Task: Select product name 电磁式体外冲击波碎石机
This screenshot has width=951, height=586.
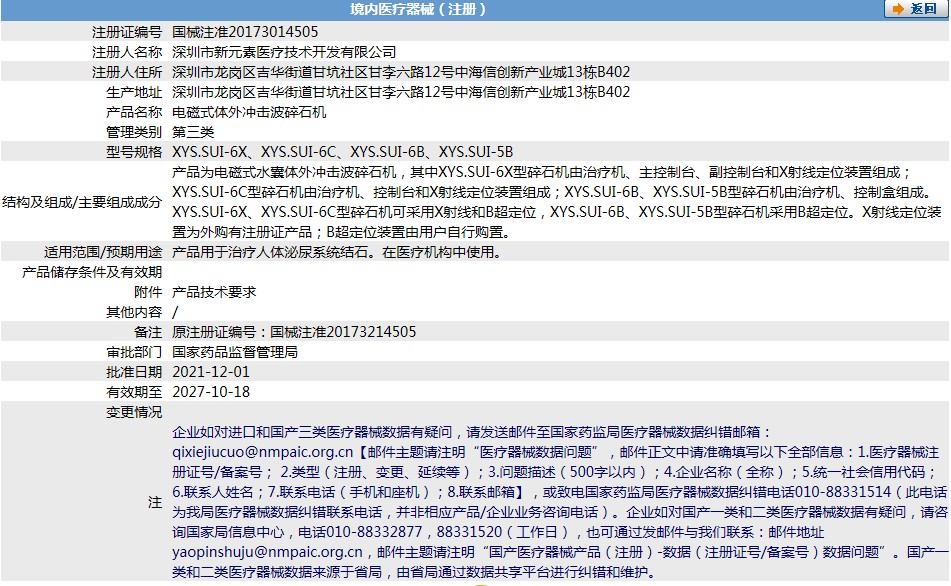Action: [249, 112]
